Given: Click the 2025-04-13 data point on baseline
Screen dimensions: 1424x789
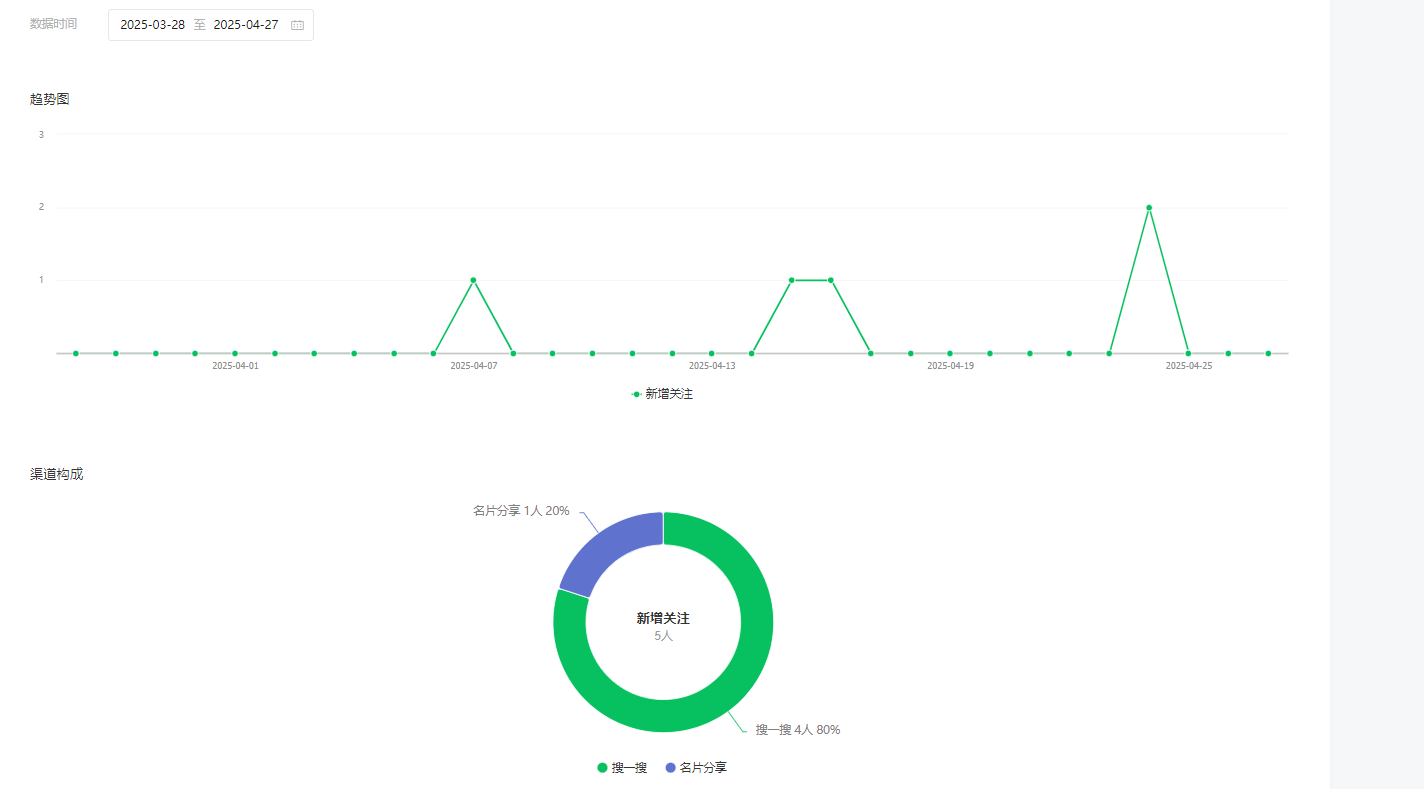Looking at the screenshot, I should click(x=712, y=353).
